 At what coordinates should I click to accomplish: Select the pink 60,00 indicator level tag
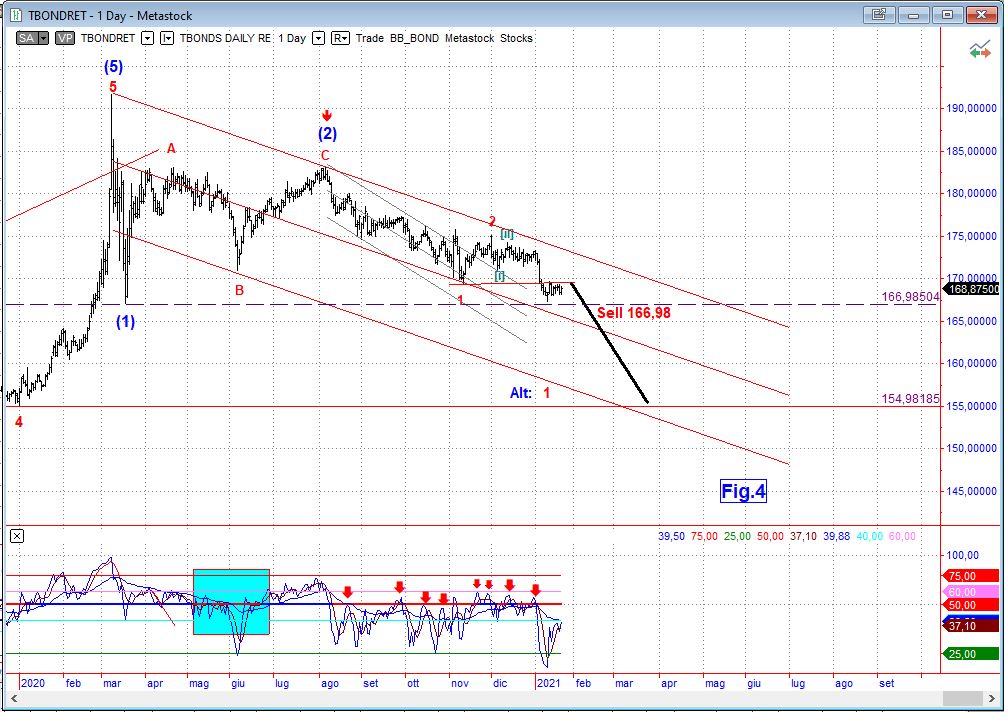pyautogui.click(x=973, y=592)
